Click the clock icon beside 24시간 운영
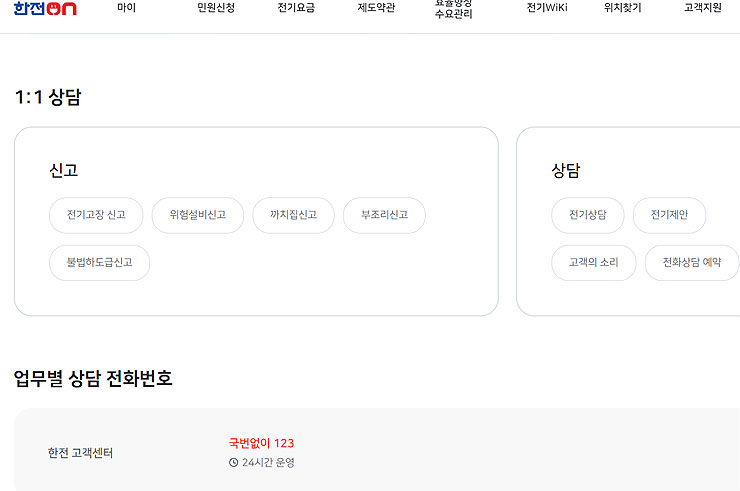740x491 pixels. (233, 463)
